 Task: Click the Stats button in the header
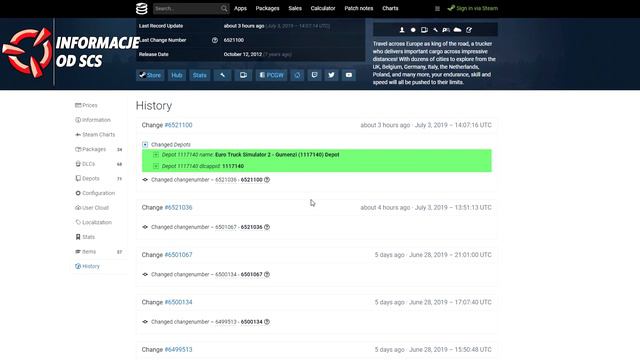[200, 75]
